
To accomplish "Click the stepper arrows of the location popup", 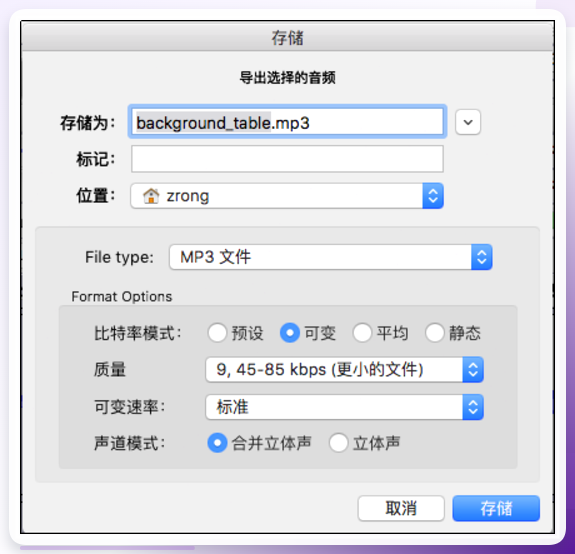I will coord(433,196).
